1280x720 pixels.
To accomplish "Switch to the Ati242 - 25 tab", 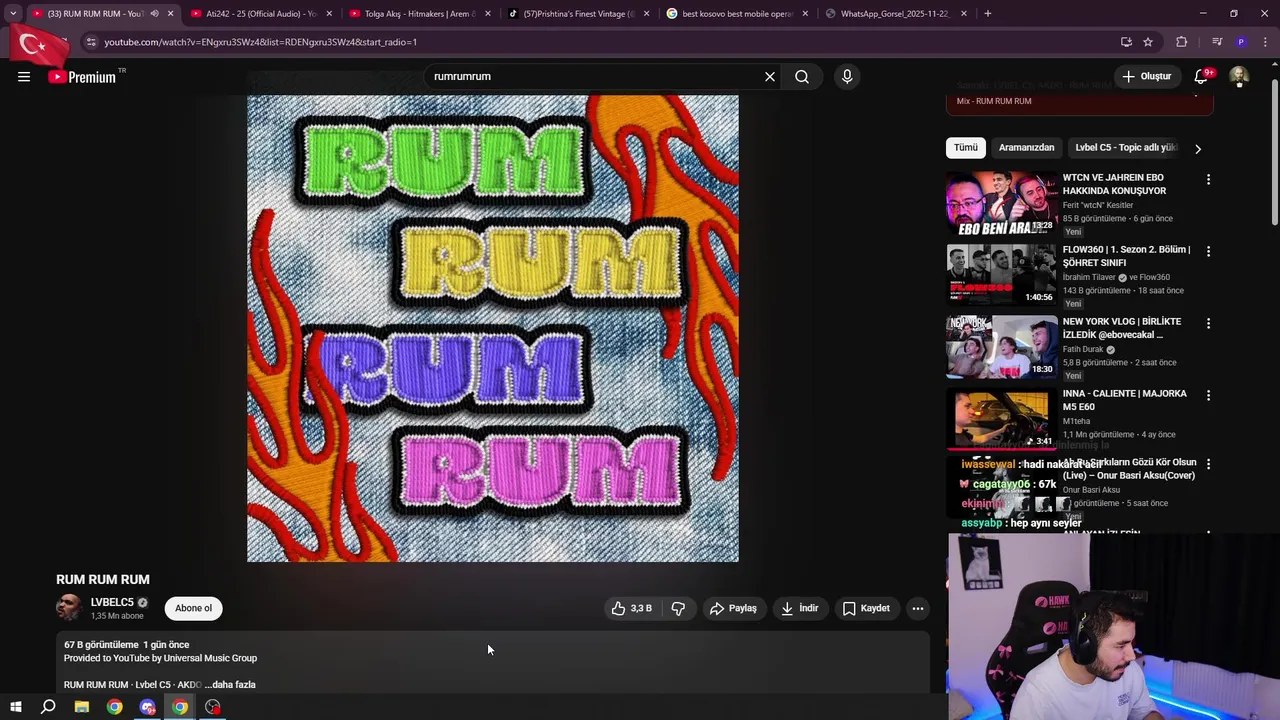I will coord(260,14).
